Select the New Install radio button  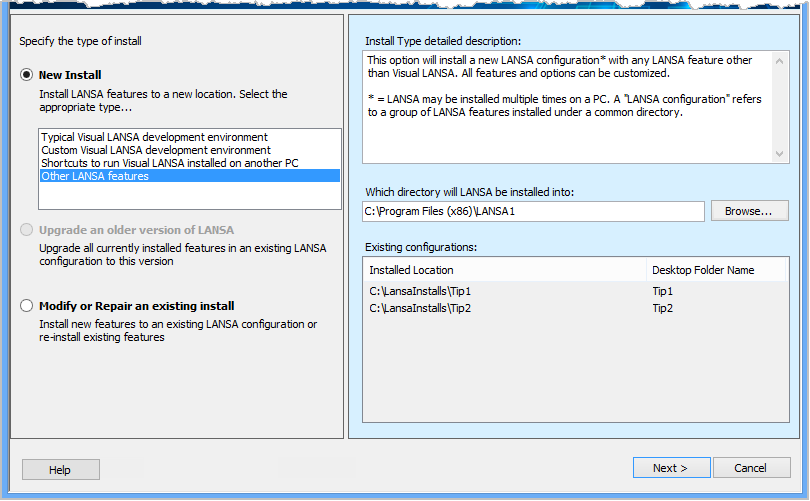click(x=27, y=75)
